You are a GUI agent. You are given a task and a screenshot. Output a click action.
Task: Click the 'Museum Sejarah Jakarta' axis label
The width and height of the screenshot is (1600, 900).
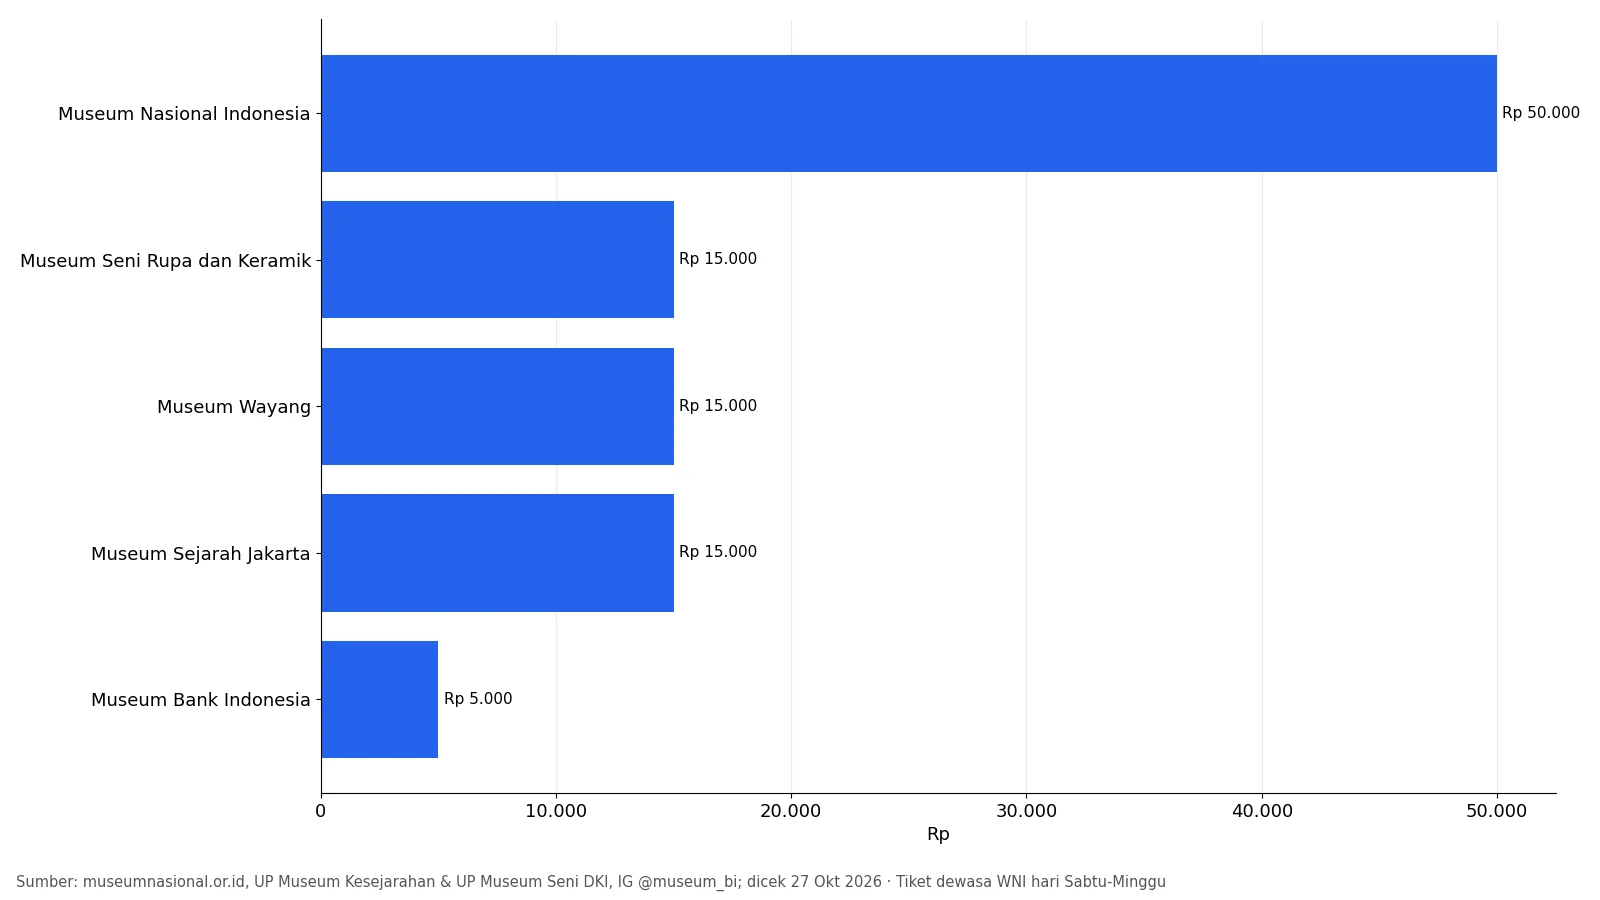click(x=201, y=554)
